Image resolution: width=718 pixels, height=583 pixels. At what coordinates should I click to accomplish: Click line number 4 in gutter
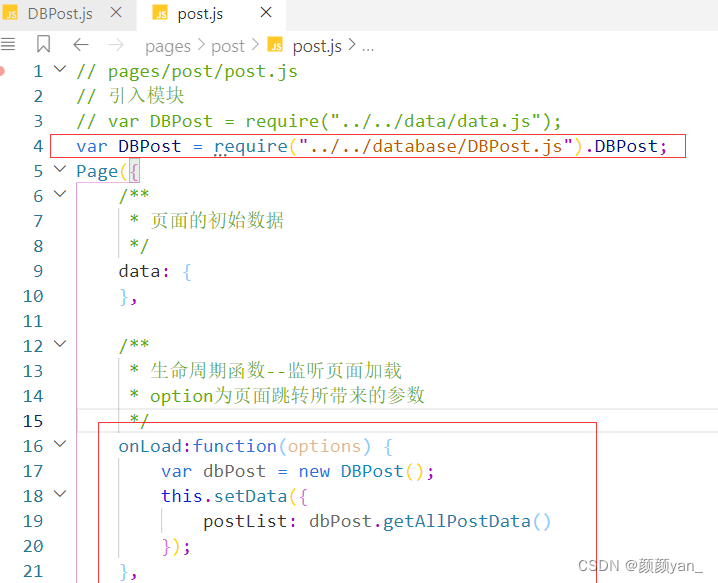[x=38, y=146]
